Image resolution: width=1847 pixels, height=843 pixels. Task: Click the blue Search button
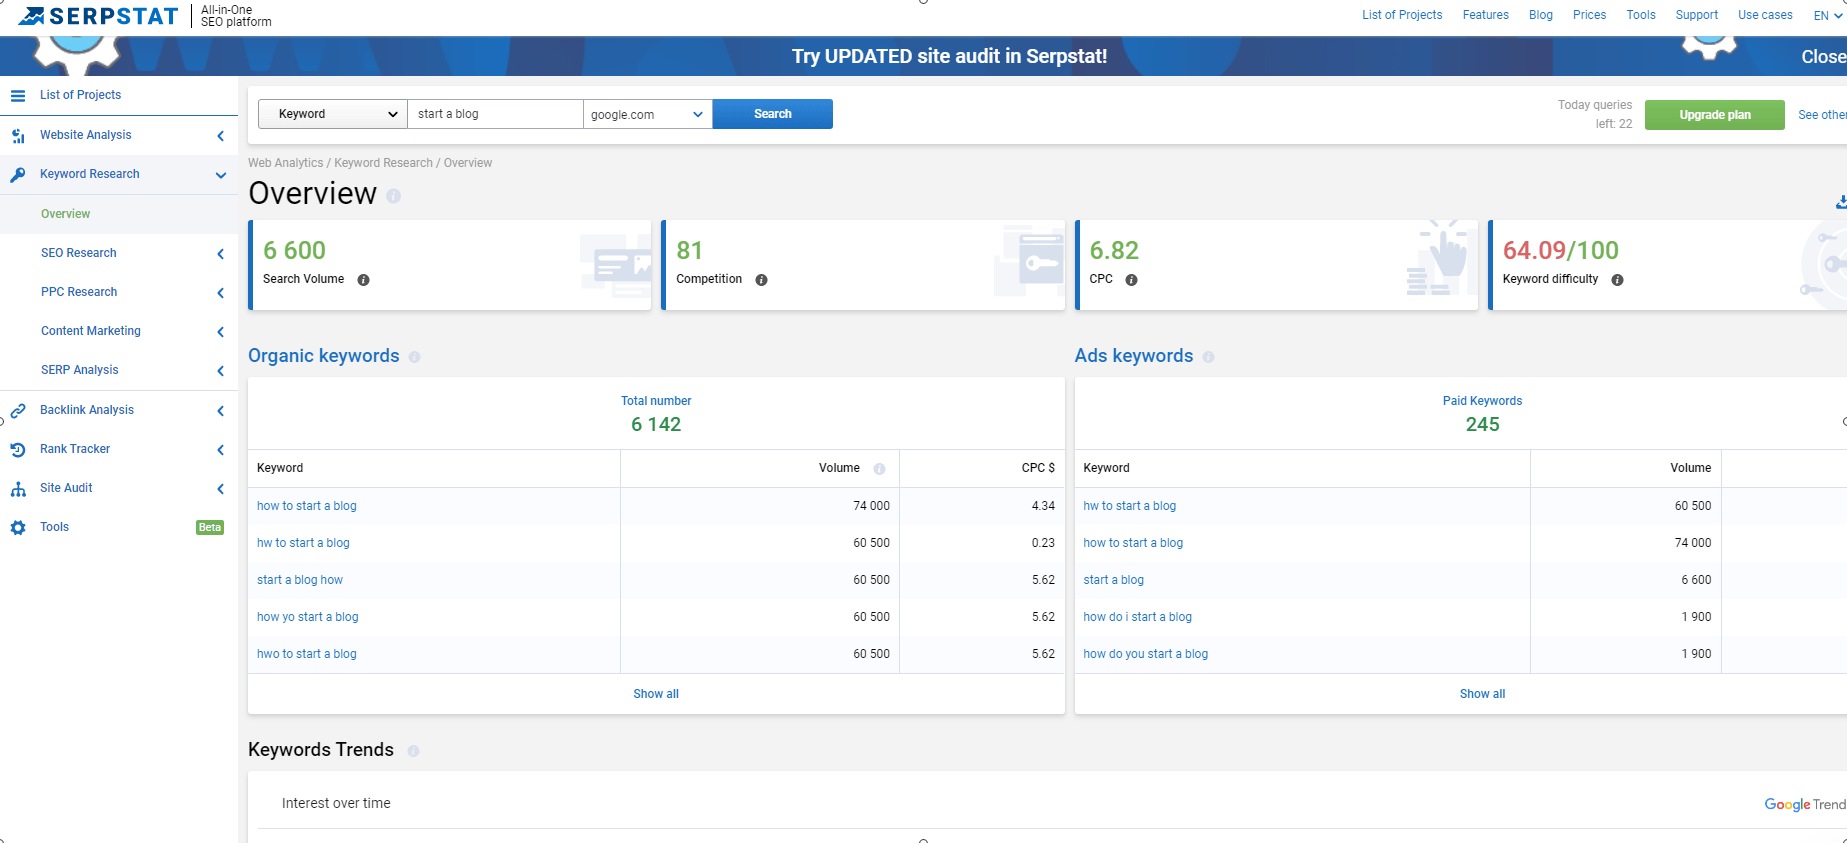tap(772, 114)
